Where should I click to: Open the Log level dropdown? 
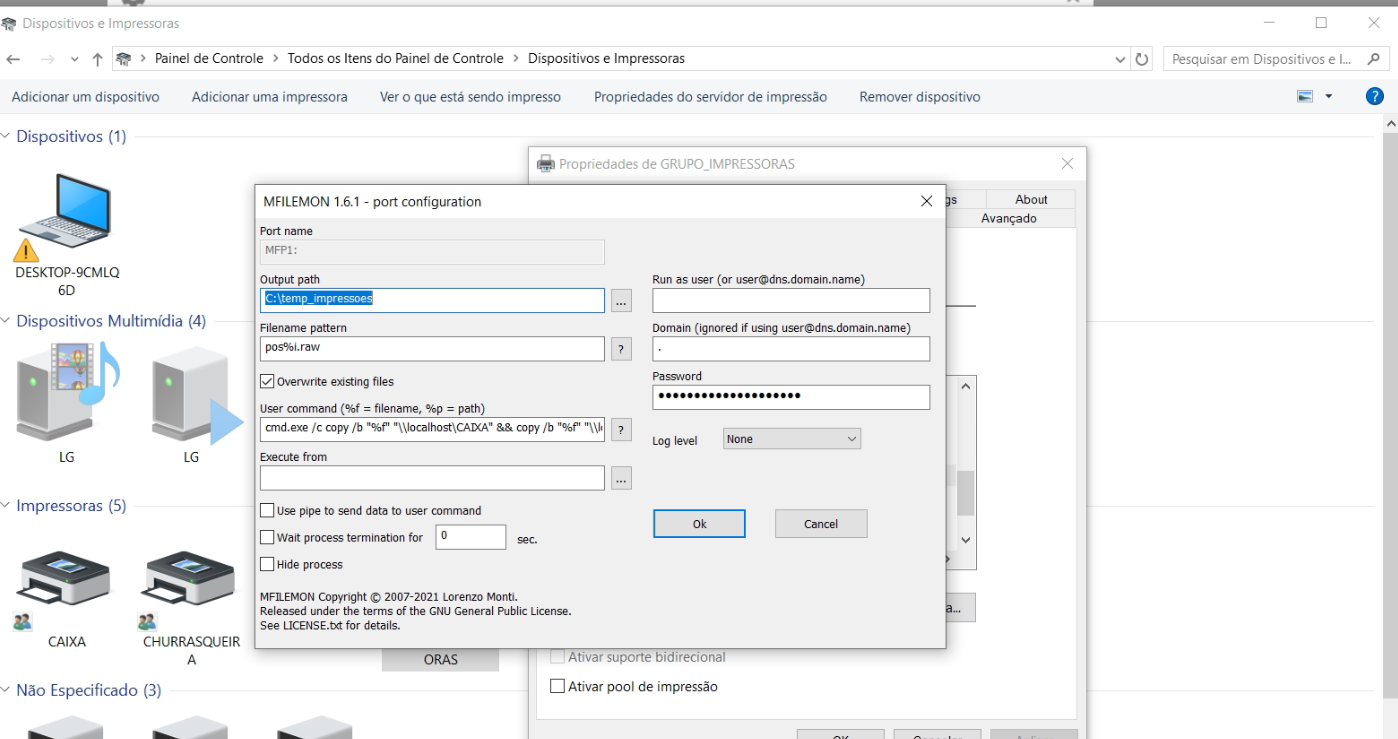click(791, 438)
